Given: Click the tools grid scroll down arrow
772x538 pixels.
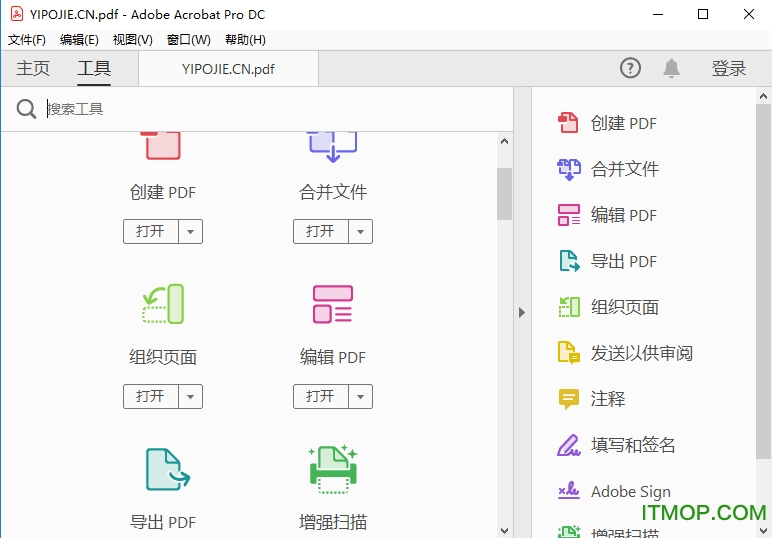Looking at the screenshot, I should tap(504, 531).
